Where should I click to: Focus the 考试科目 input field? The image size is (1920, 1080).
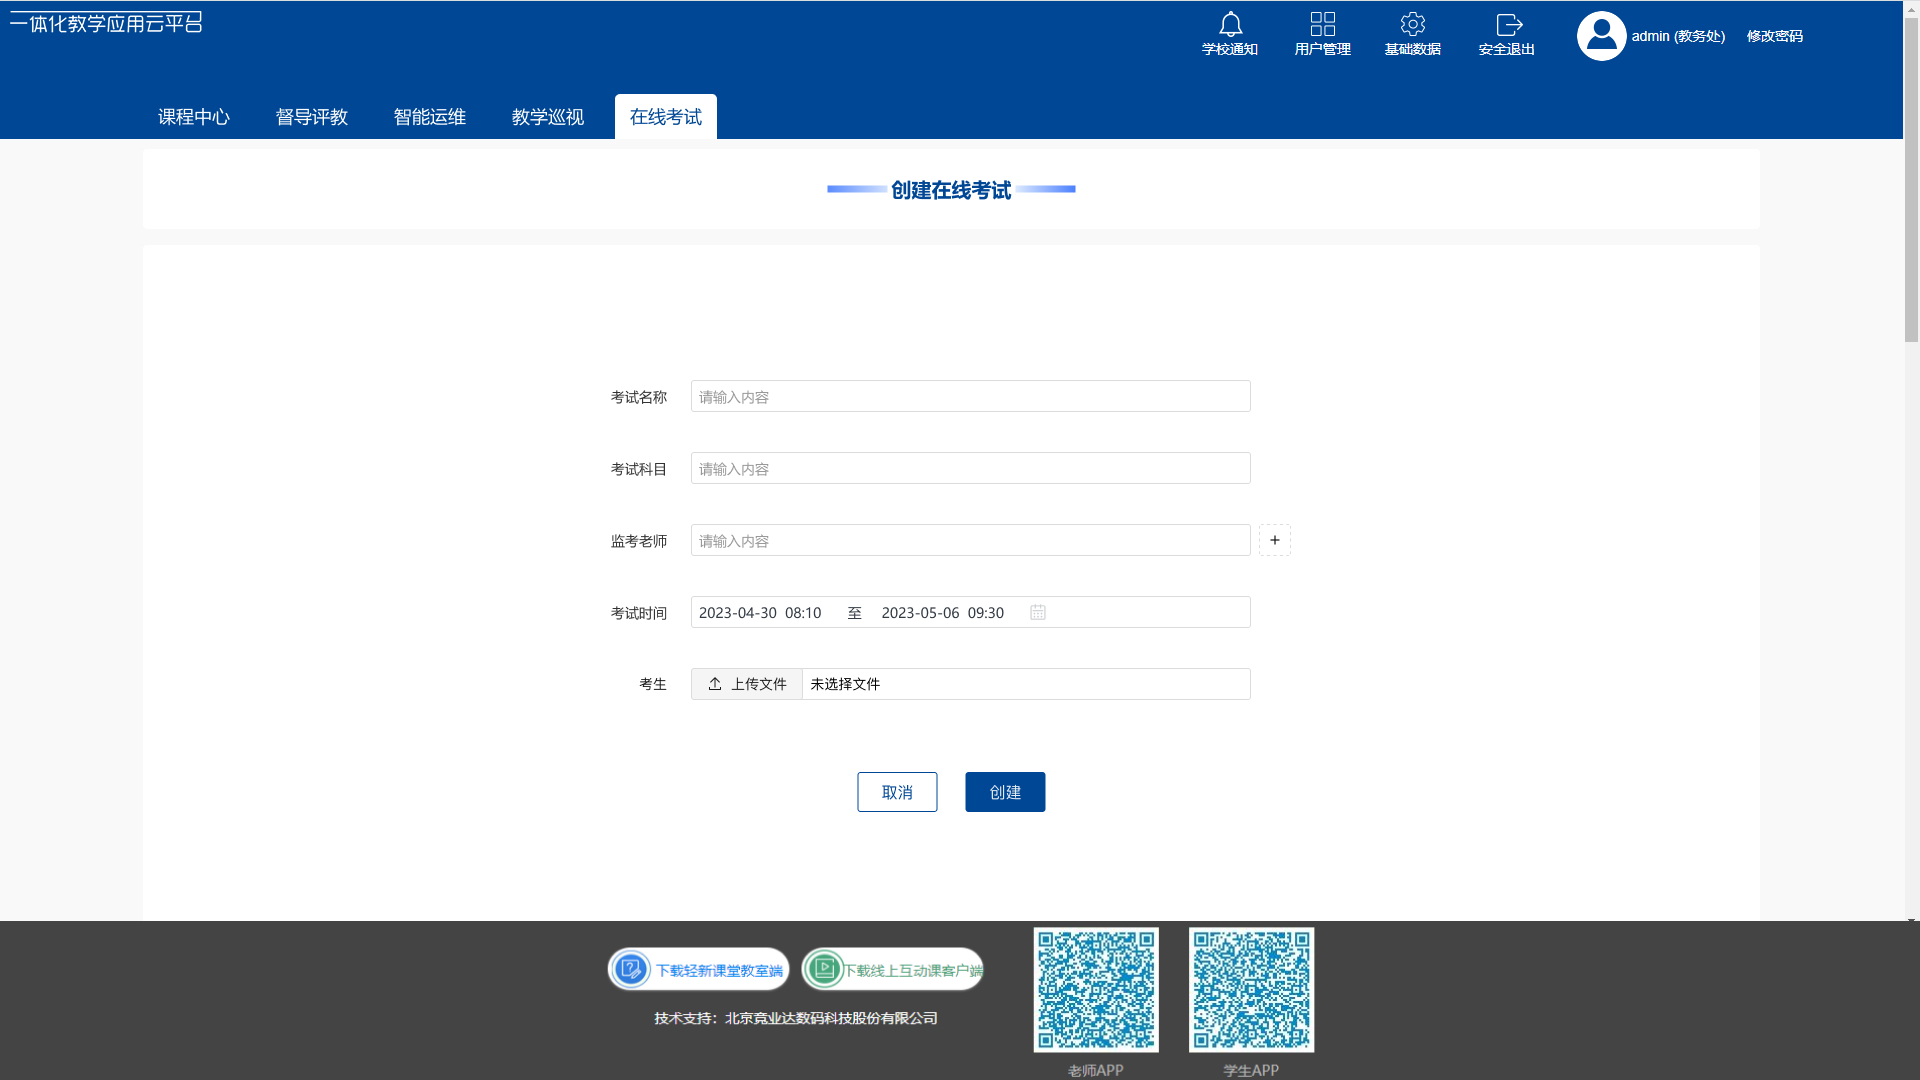pyautogui.click(x=970, y=468)
